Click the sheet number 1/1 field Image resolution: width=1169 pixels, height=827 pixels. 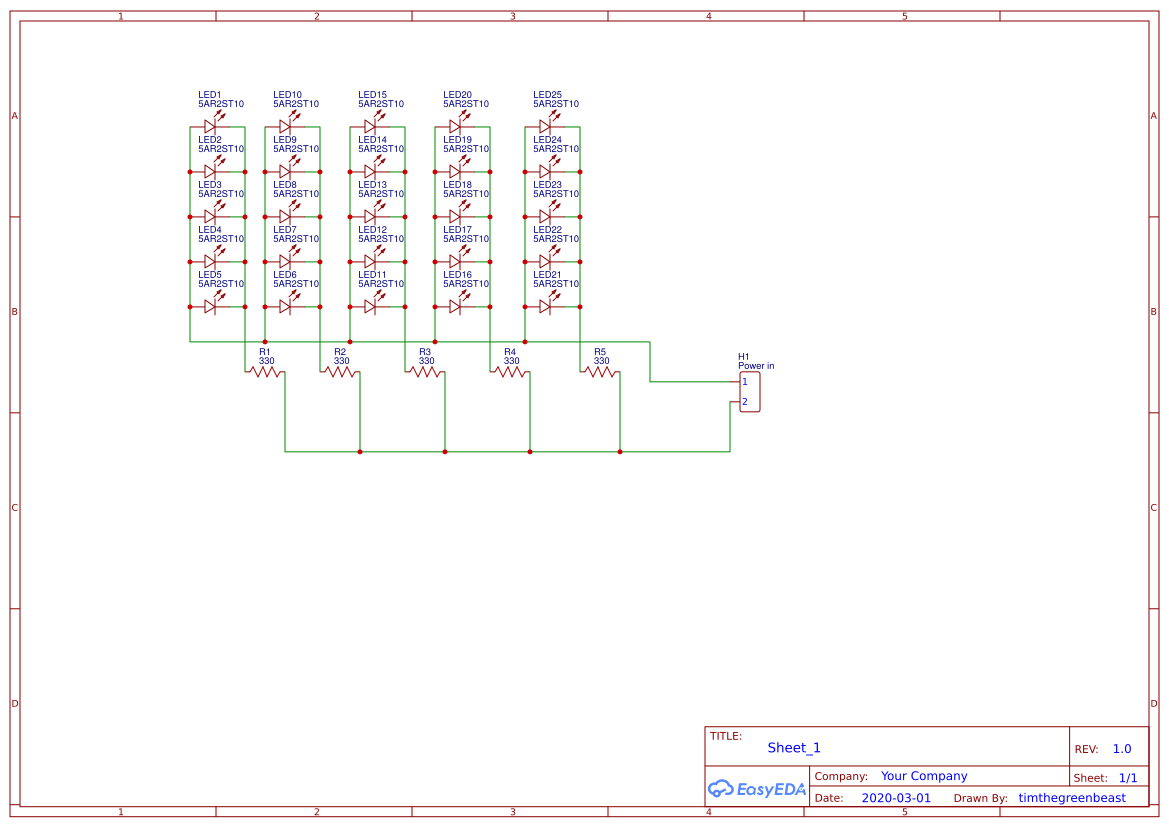click(x=1128, y=777)
